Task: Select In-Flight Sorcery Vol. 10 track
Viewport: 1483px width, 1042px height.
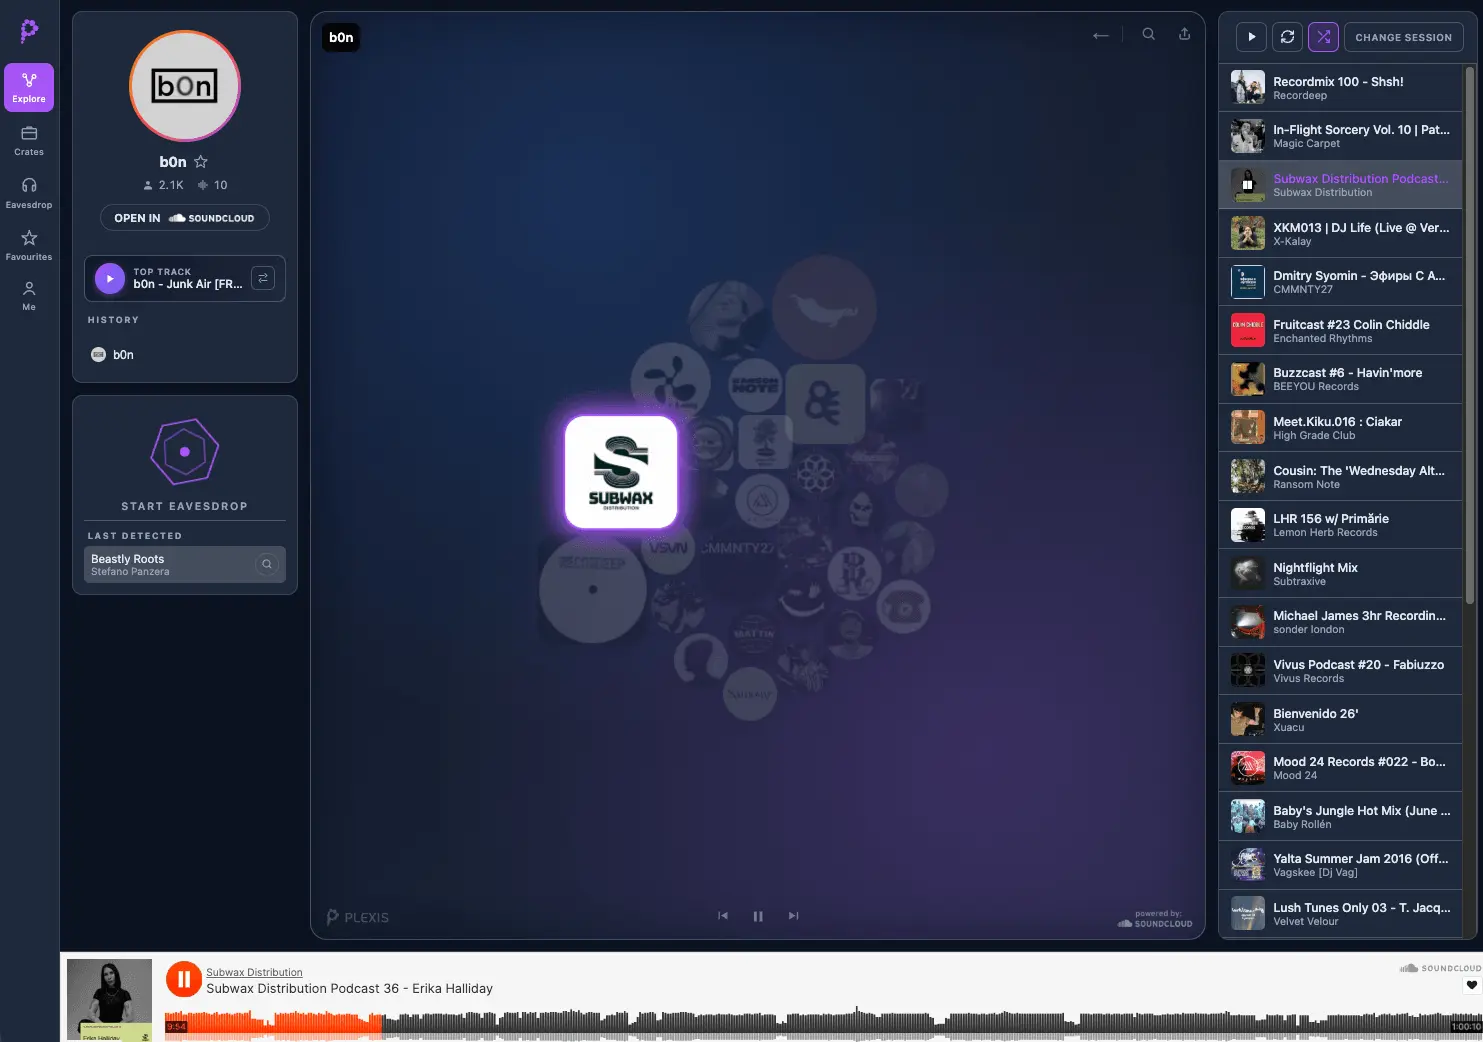Action: (x=1340, y=136)
